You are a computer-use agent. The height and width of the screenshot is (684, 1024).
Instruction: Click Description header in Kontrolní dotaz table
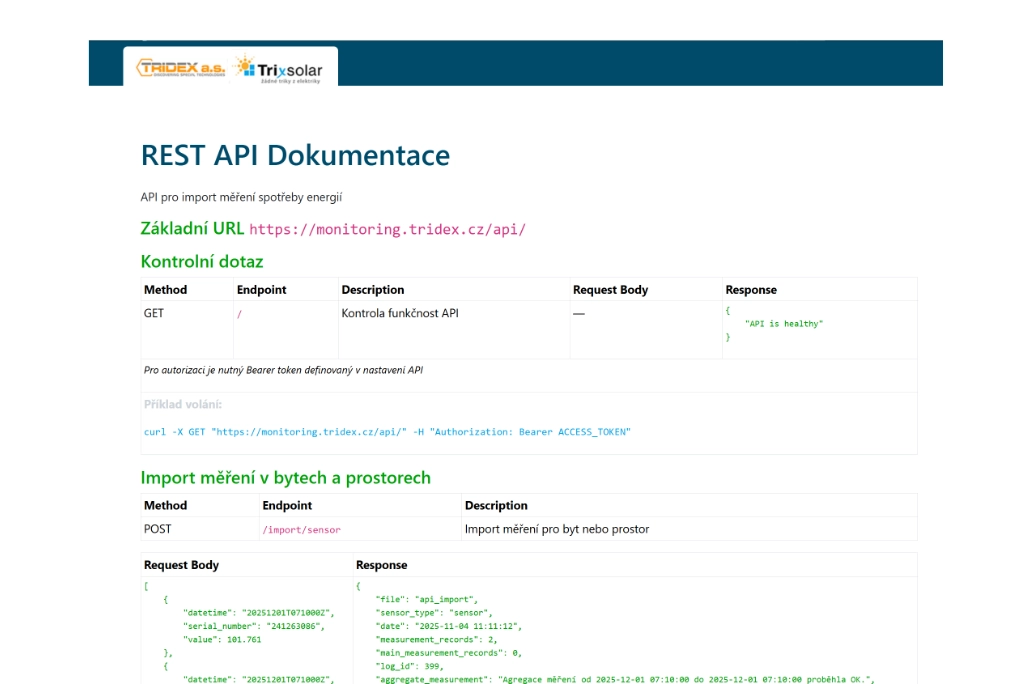point(372,289)
